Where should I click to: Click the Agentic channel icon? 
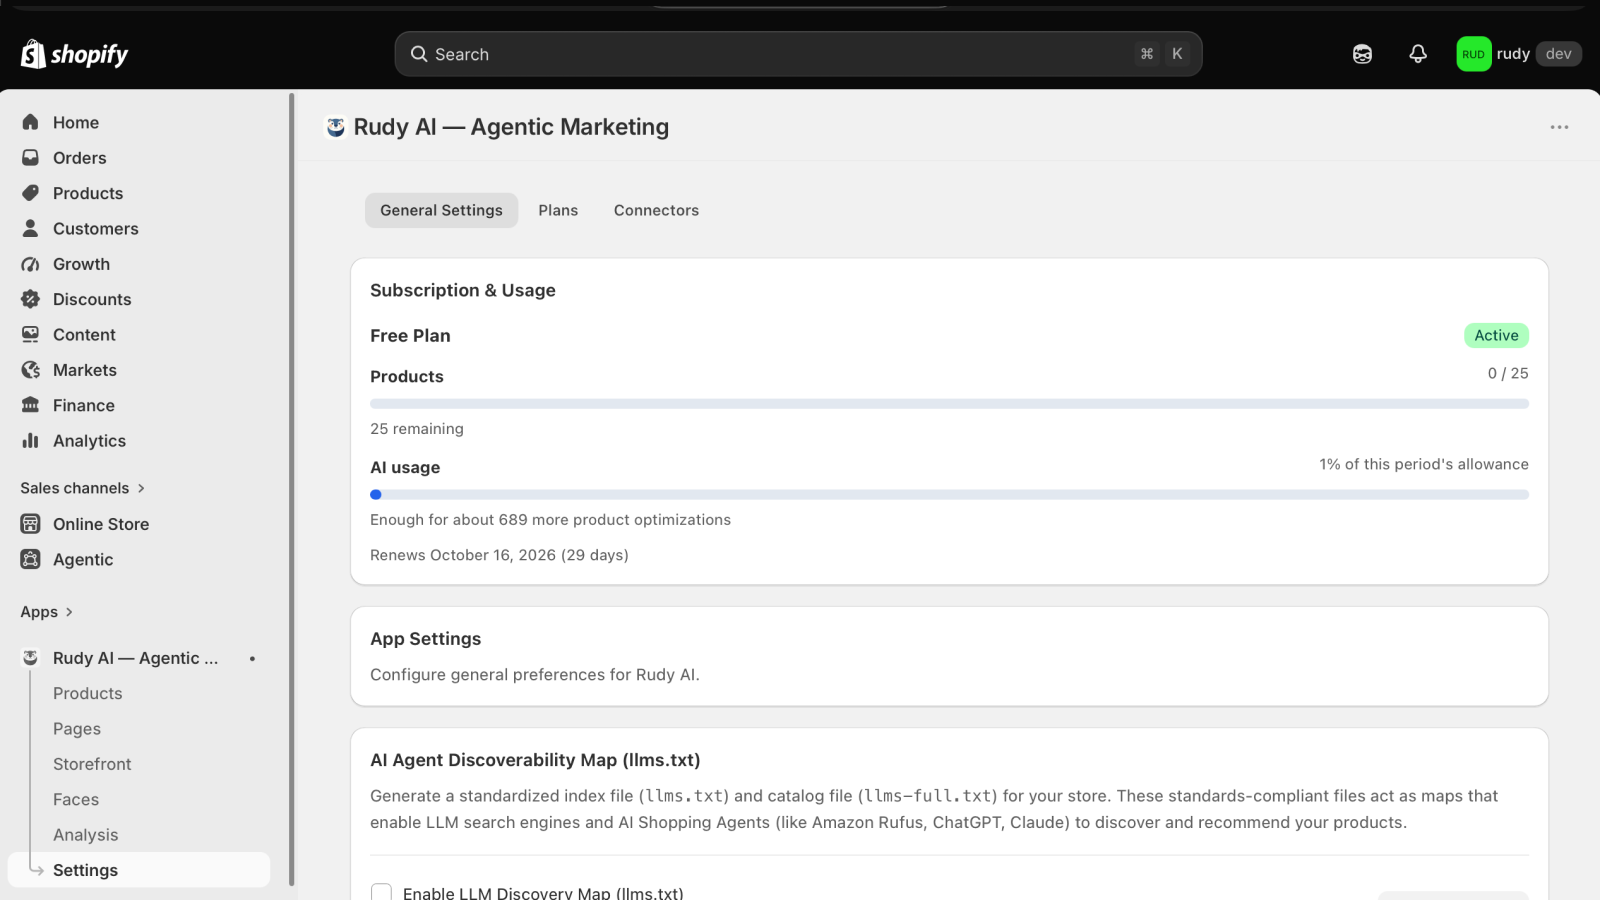[31, 559]
